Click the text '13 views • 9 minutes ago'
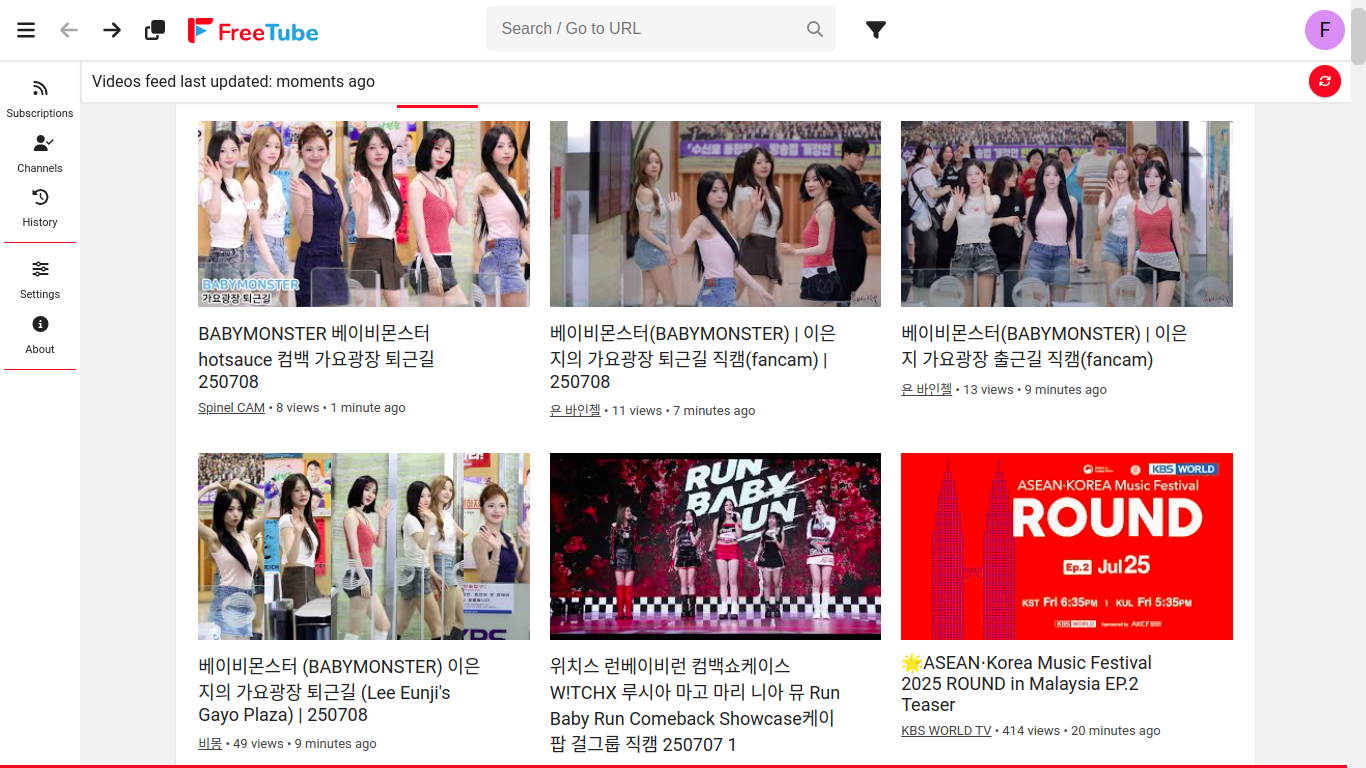 coord(1035,390)
